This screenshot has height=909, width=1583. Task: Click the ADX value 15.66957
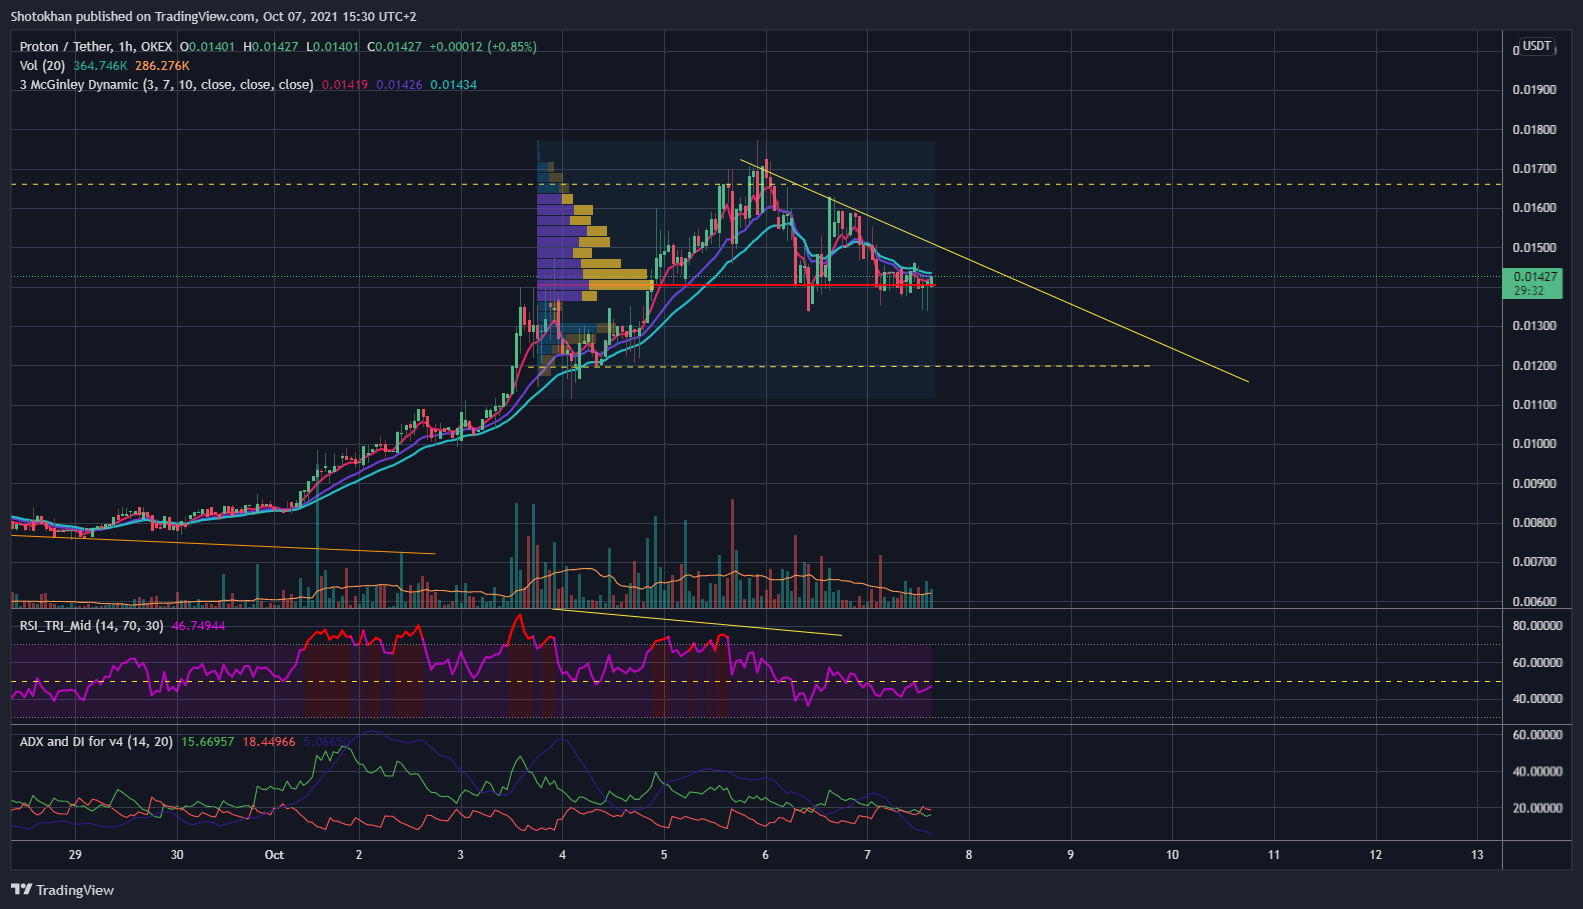(x=207, y=741)
